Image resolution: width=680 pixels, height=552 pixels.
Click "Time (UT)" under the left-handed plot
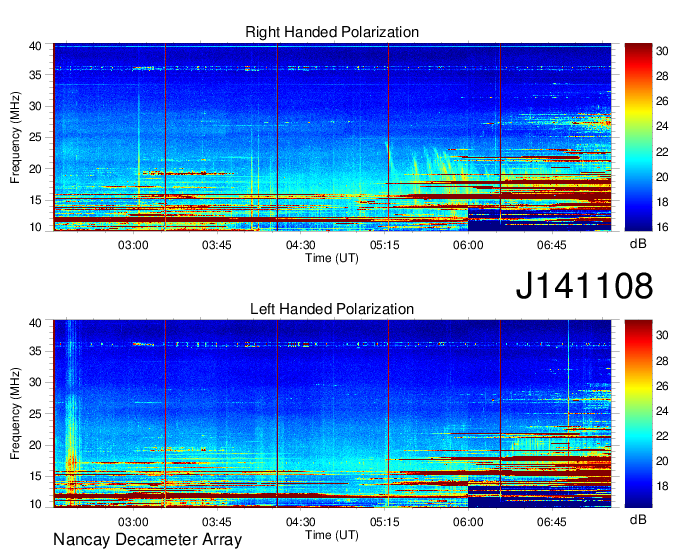pyautogui.click(x=332, y=535)
